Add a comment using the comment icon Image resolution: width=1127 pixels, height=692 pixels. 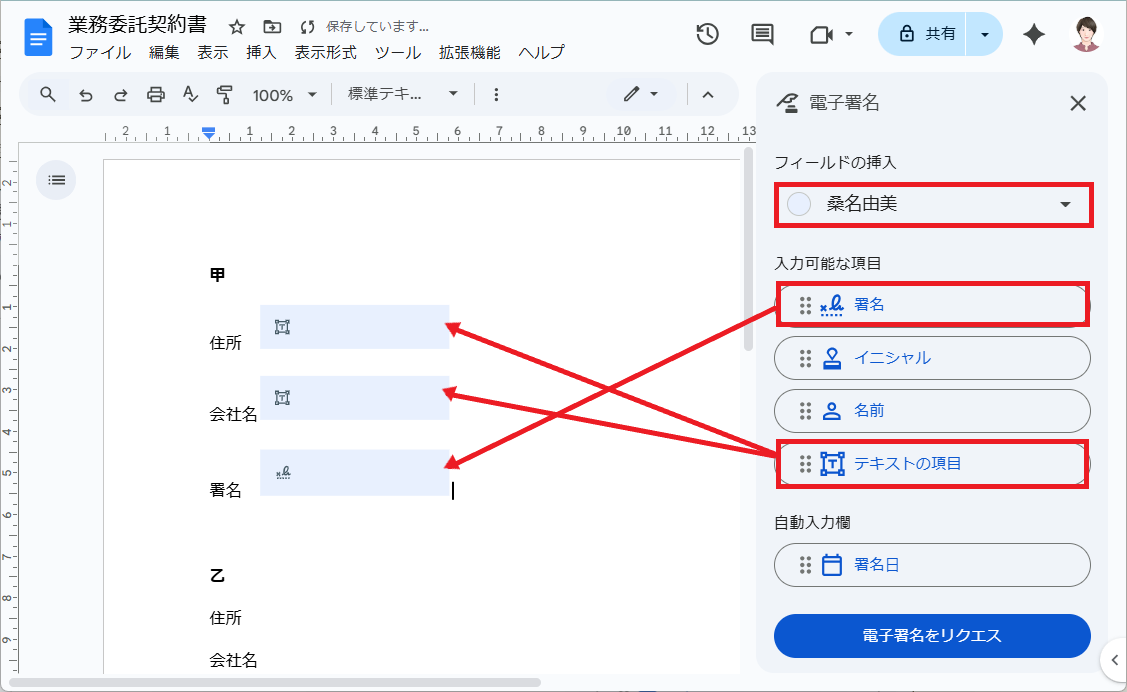tap(762, 34)
